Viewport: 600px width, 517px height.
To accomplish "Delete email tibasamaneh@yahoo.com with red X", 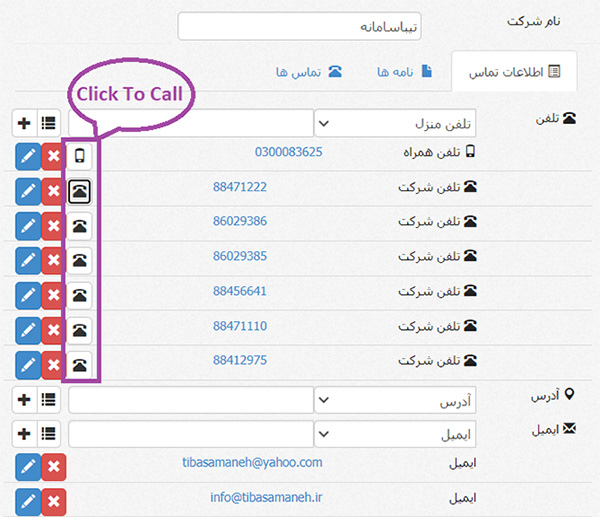I will 54,467.
